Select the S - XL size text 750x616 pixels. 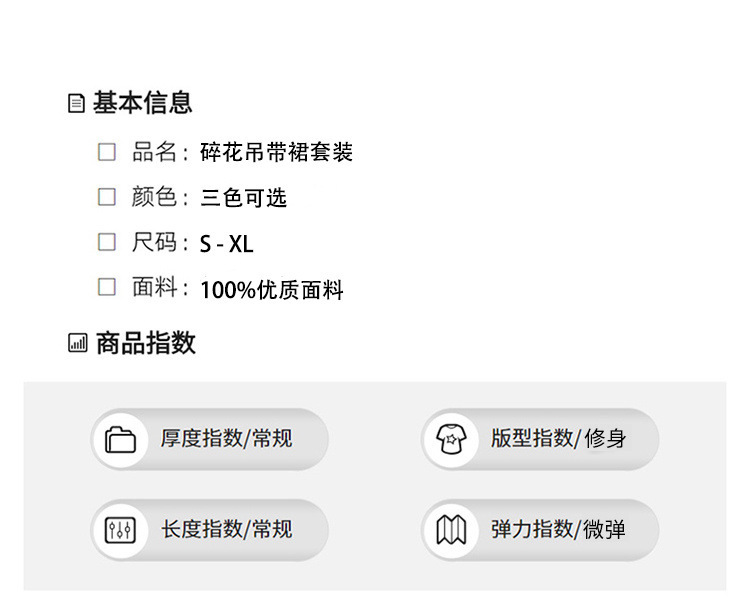[227, 244]
